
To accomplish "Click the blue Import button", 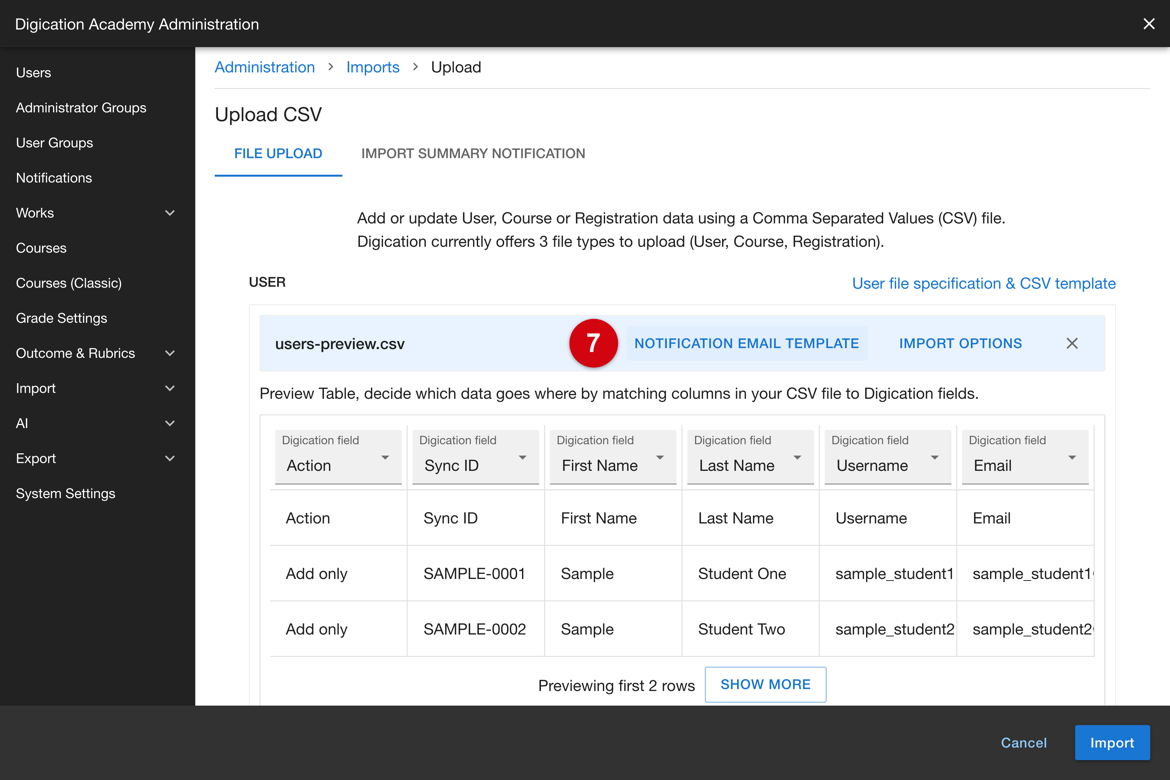I will [x=1112, y=743].
